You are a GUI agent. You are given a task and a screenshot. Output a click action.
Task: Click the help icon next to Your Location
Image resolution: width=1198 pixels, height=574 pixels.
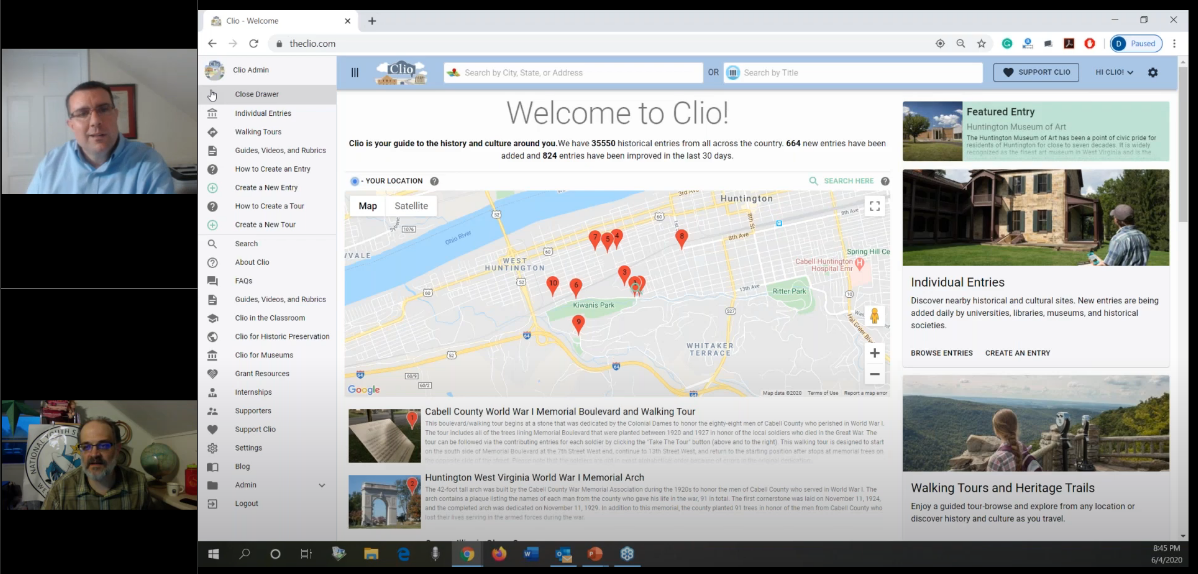point(434,182)
